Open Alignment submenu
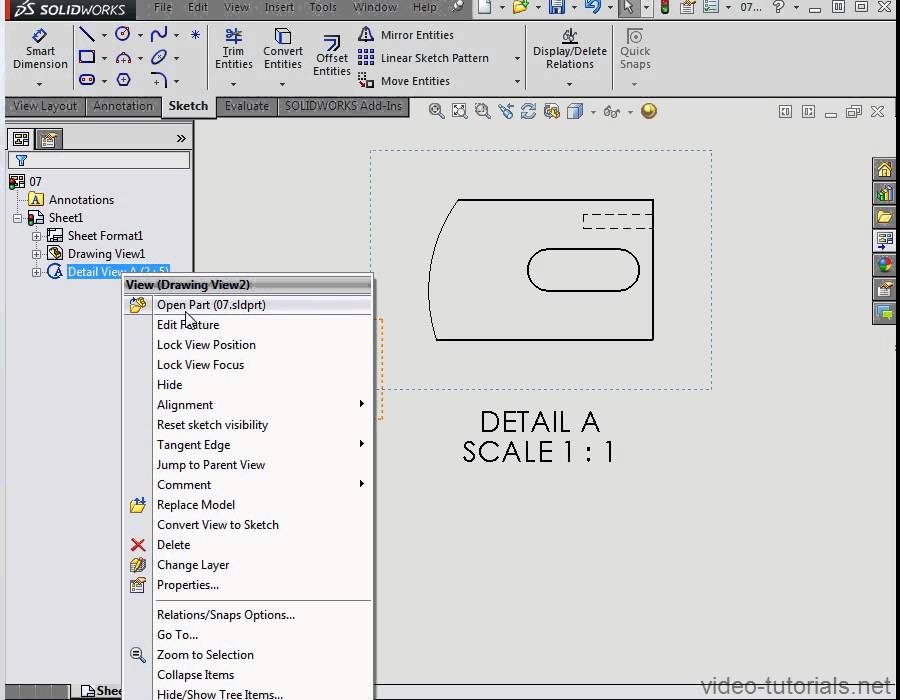The height and width of the screenshot is (700, 900). click(x=247, y=405)
